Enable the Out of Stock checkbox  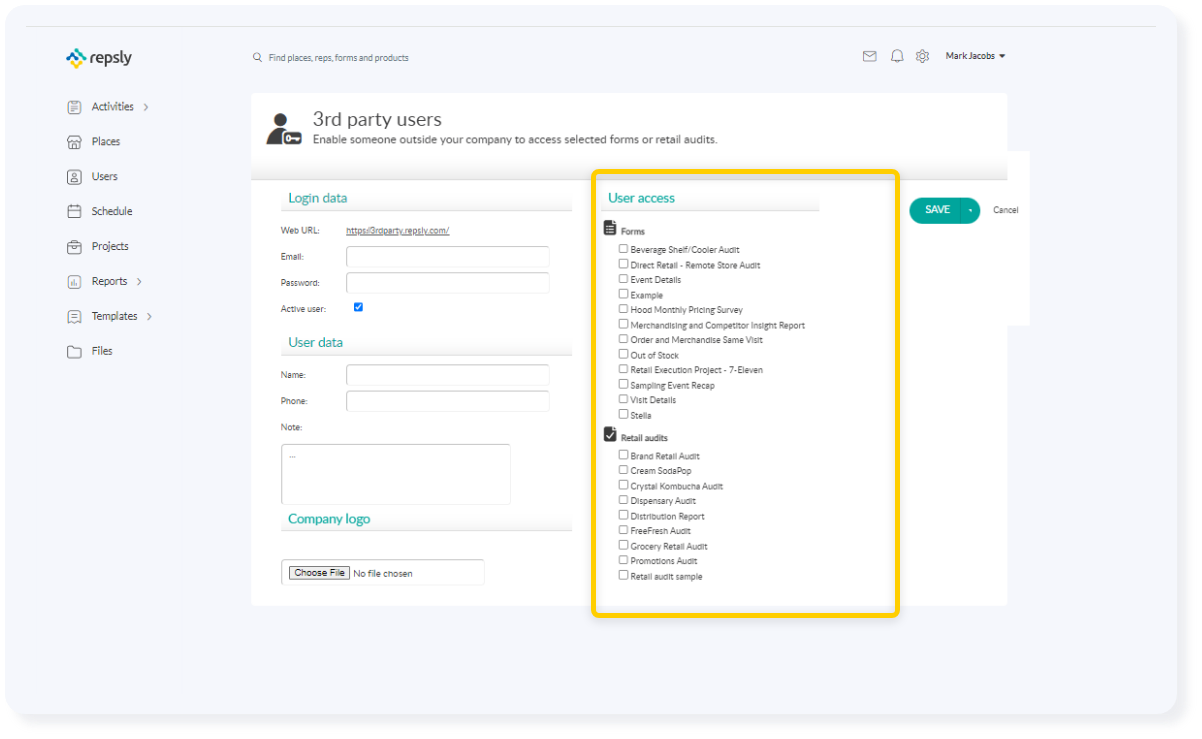click(x=624, y=354)
